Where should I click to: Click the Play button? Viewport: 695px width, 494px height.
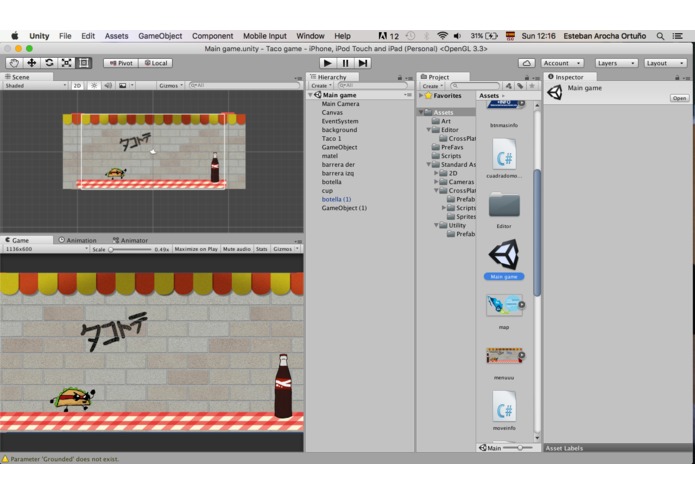(x=327, y=63)
